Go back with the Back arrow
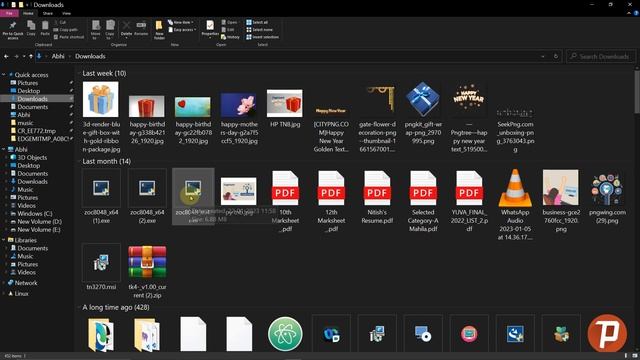The width and height of the screenshot is (640, 360). pyautogui.click(x=6, y=56)
